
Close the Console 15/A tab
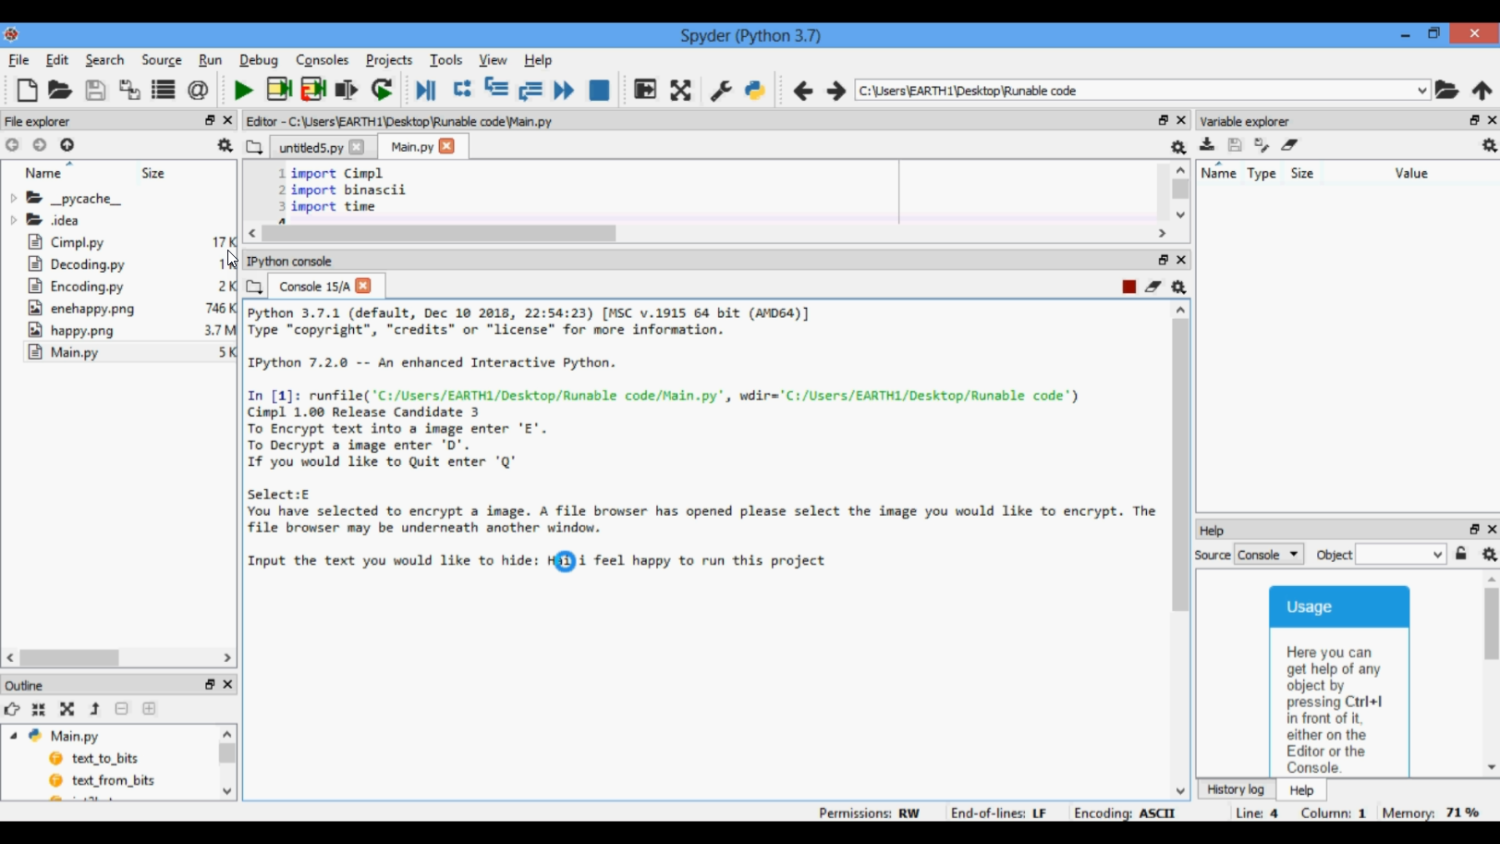pos(363,286)
